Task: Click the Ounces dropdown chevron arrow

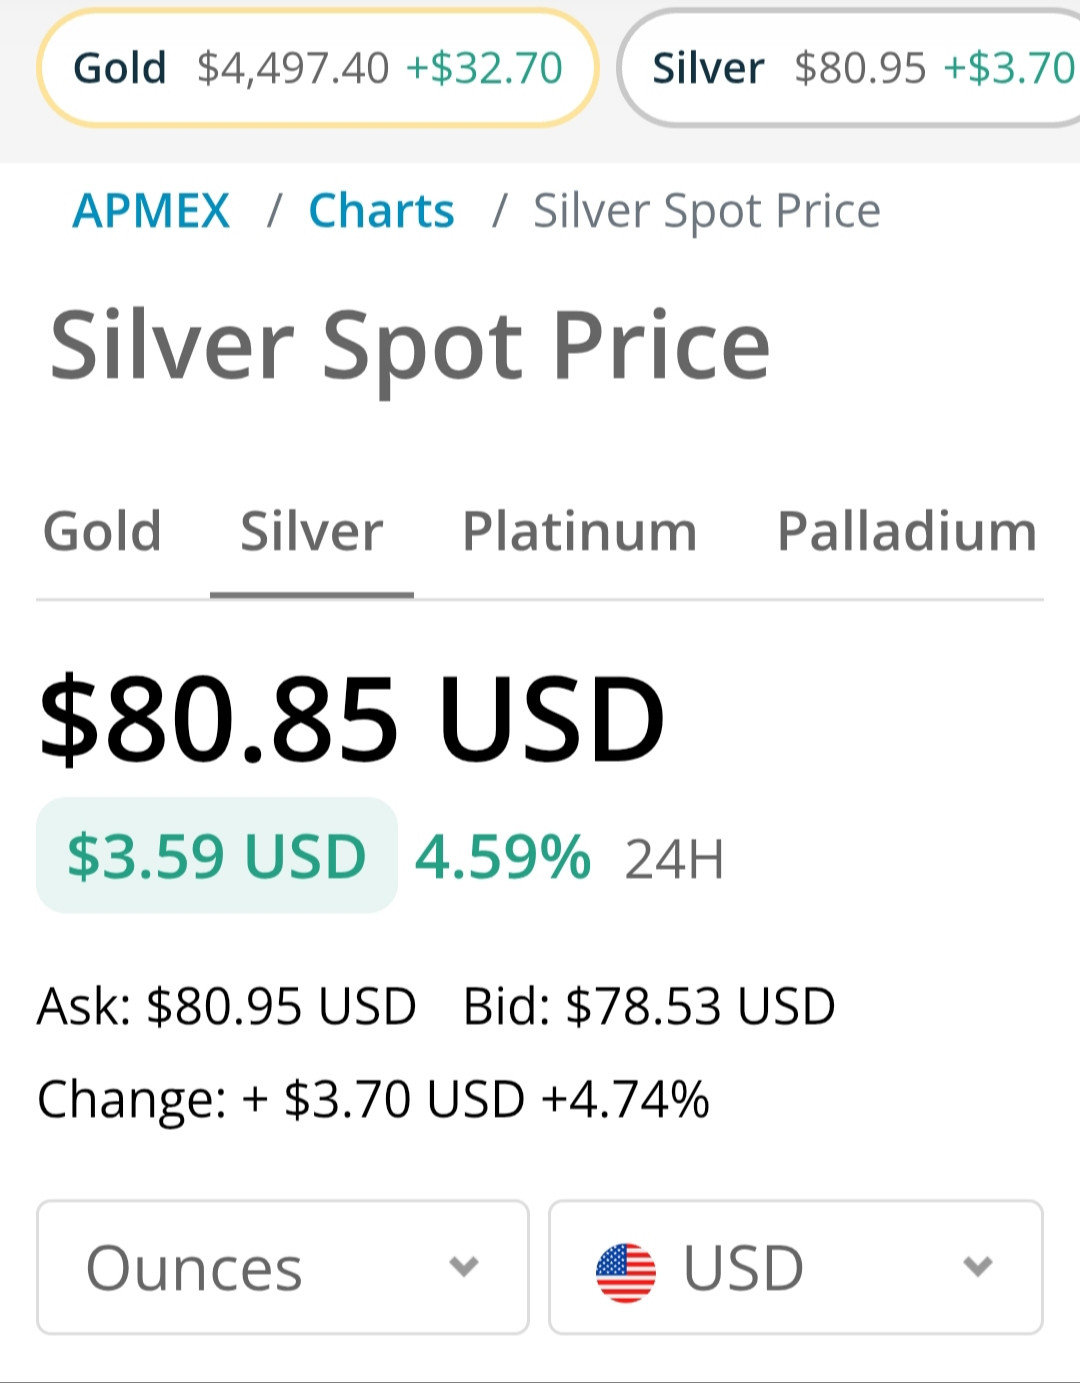Action: 464,1267
